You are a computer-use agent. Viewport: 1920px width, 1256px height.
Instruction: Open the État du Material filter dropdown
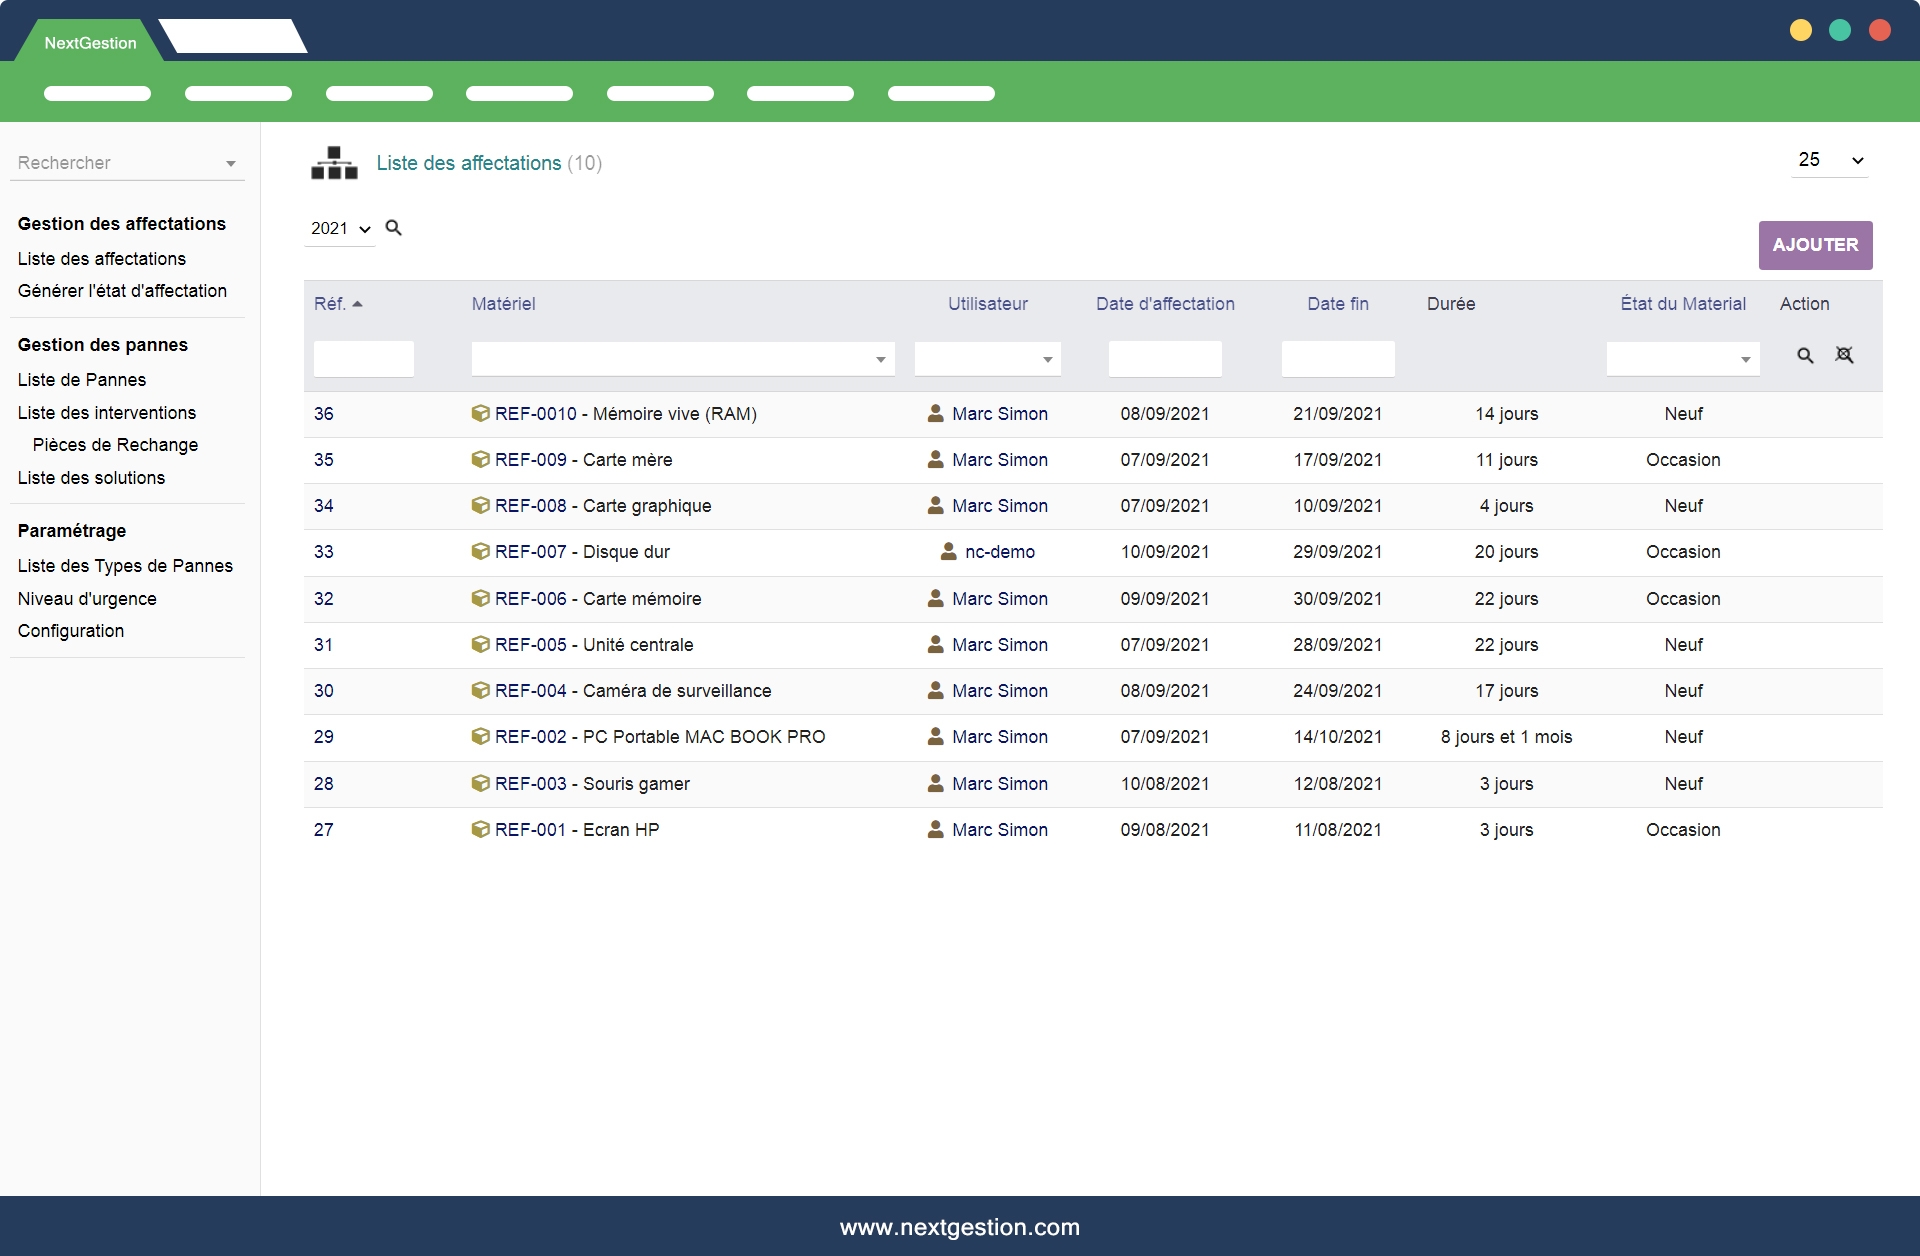click(x=1745, y=360)
